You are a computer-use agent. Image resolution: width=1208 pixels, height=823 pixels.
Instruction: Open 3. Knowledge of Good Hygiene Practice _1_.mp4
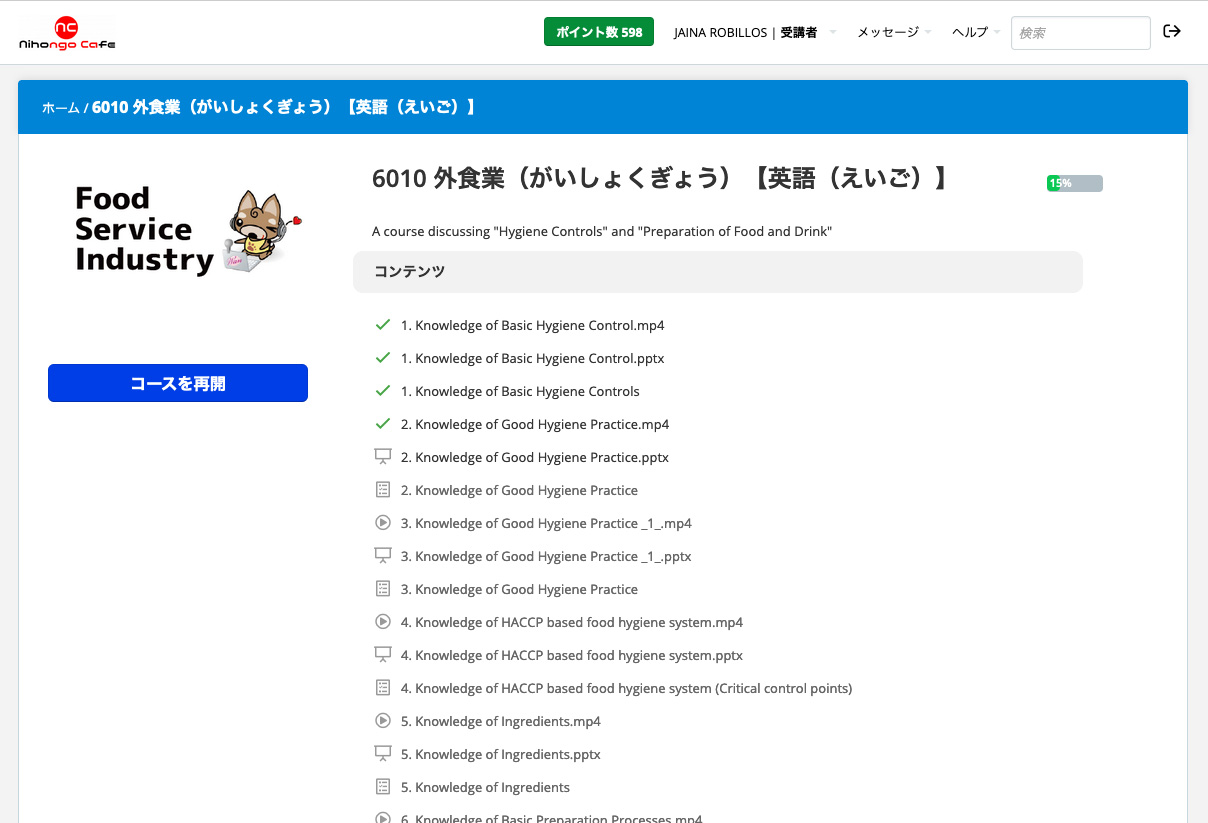click(x=546, y=523)
